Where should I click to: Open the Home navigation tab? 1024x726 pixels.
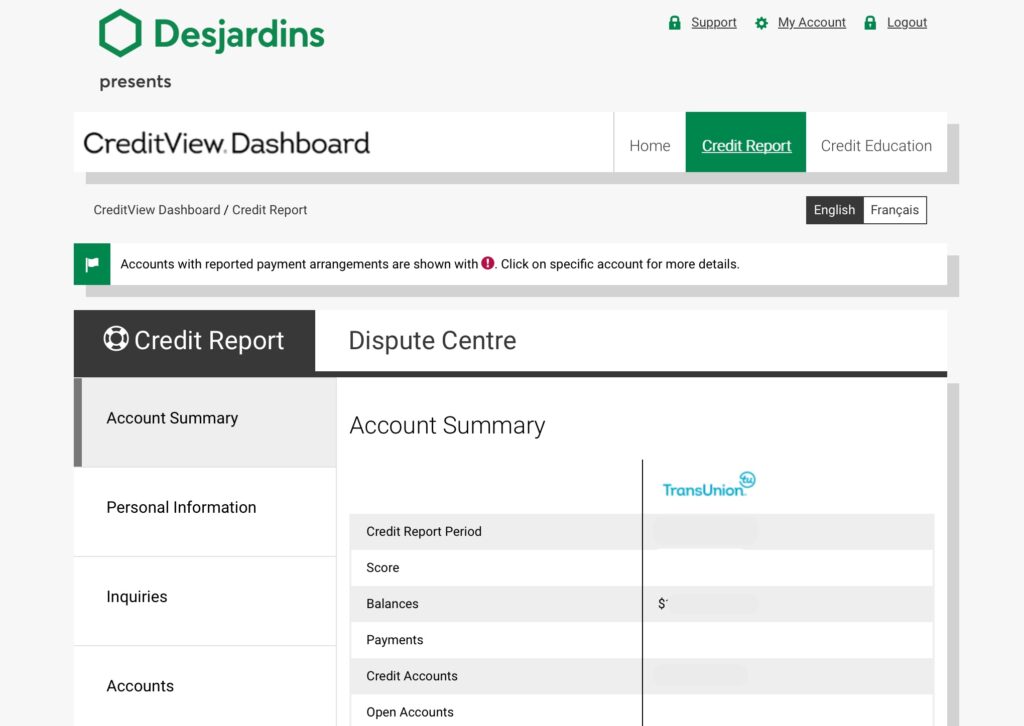coord(649,146)
